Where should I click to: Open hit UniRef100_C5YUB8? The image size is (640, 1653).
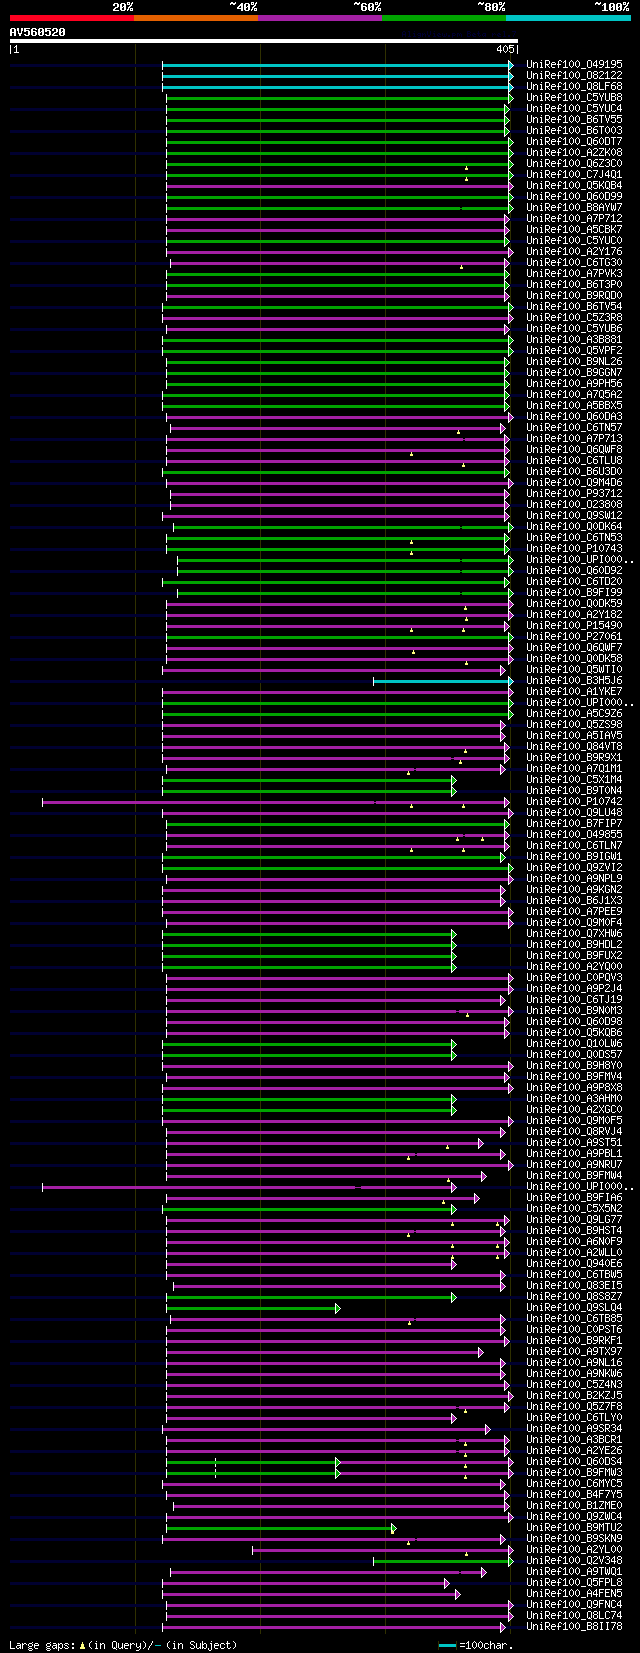tap(574, 98)
